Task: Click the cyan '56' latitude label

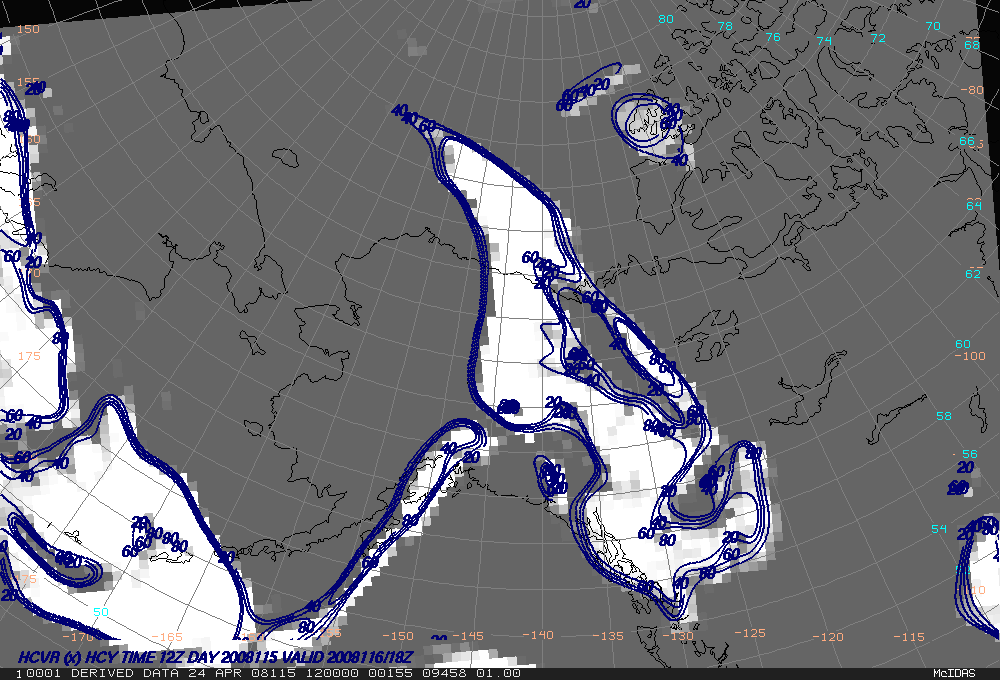Action: [969, 454]
